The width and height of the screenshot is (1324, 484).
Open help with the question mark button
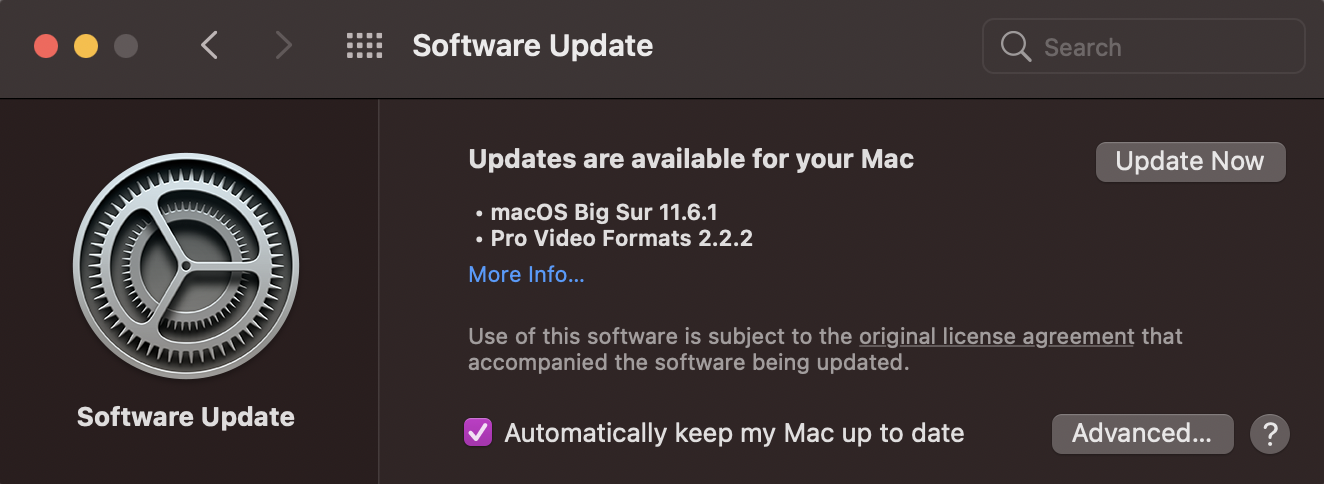[1270, 434]
